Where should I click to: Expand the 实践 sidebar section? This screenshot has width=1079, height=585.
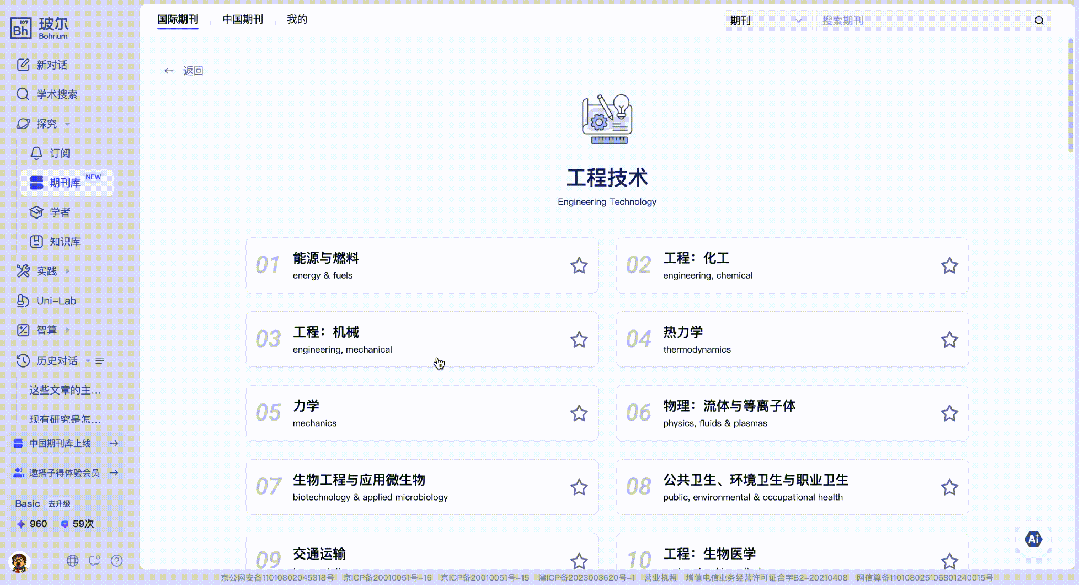[x=67, y=271]
